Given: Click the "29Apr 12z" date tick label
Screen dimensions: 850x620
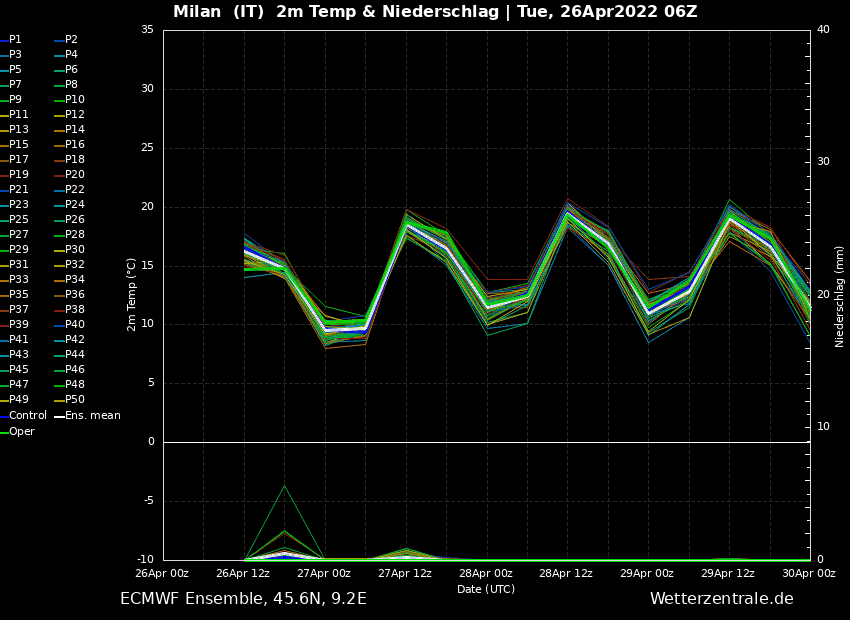Looking at the screenshot, I should [x=728, y=573].
